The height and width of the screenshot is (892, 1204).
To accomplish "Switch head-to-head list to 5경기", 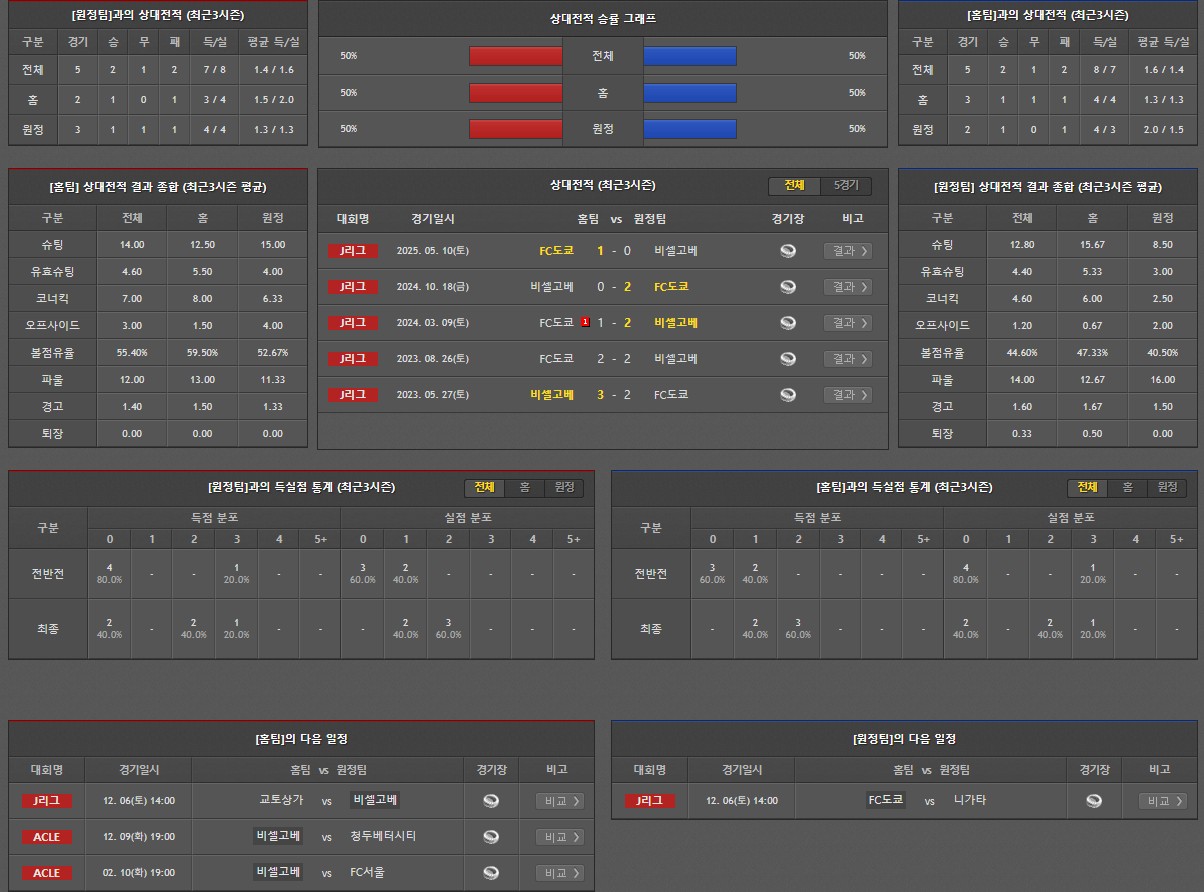I will tap(846, 186).
